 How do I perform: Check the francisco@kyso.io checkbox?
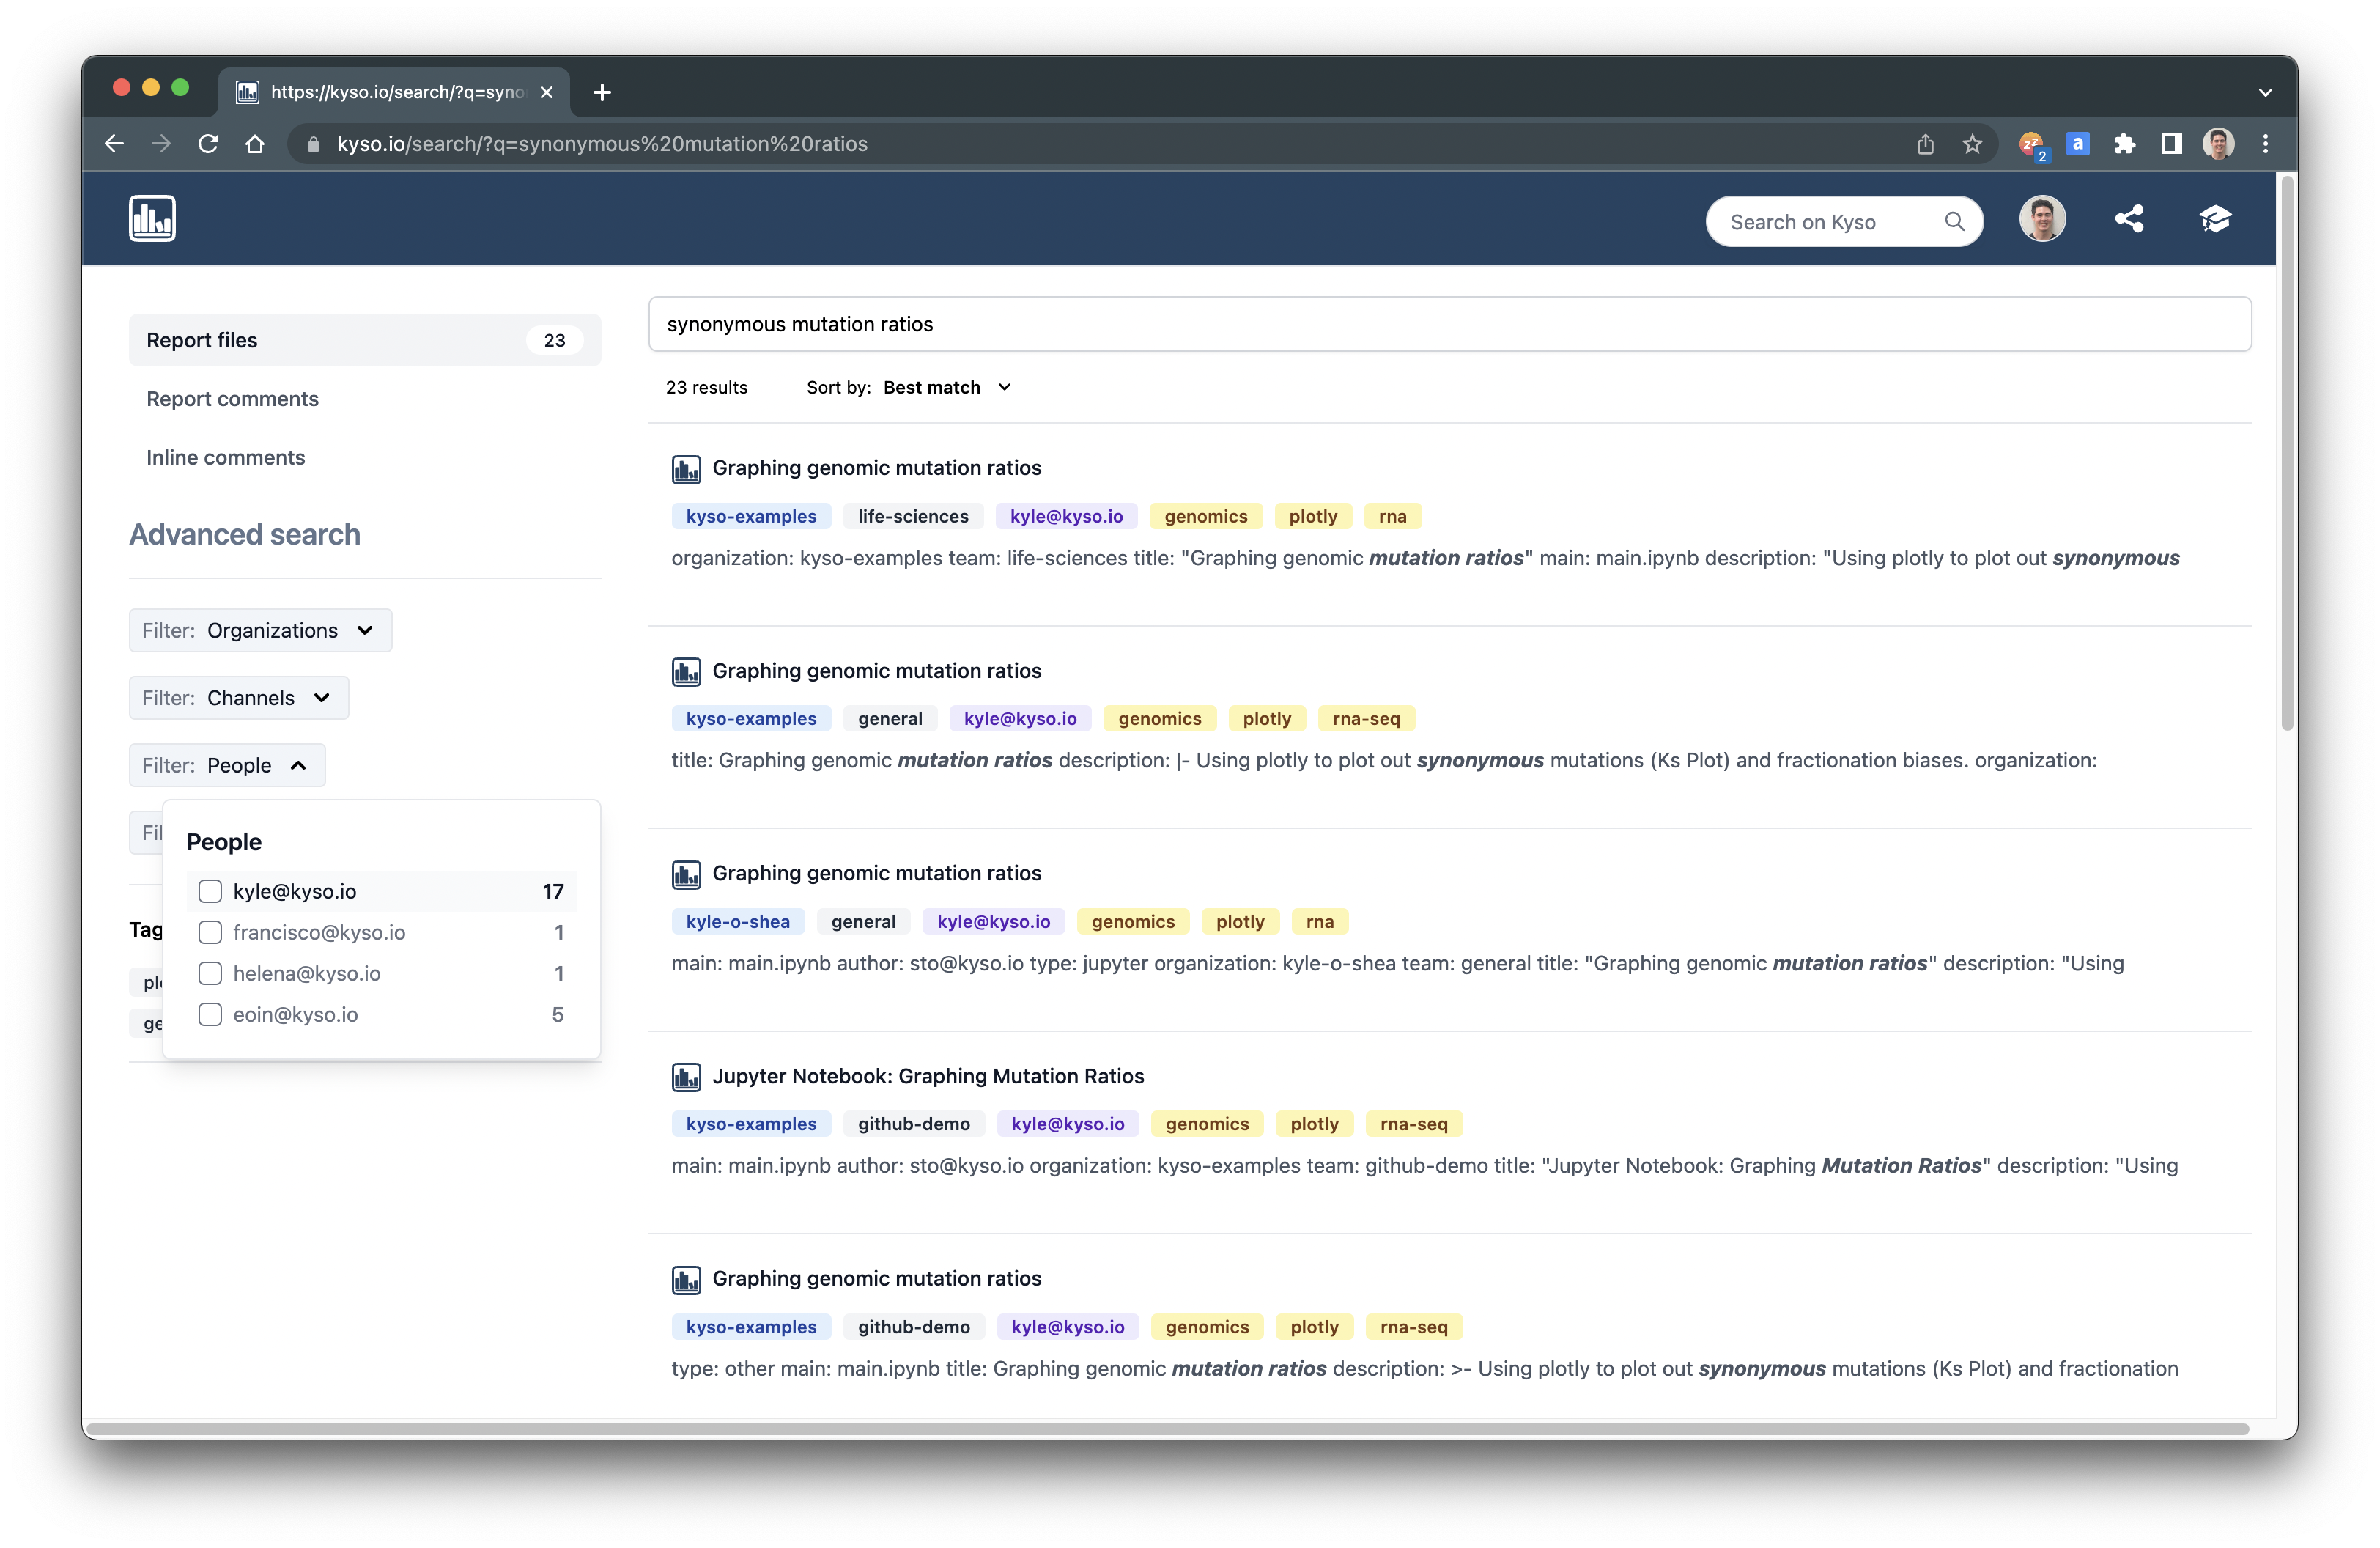pos(210,932)
